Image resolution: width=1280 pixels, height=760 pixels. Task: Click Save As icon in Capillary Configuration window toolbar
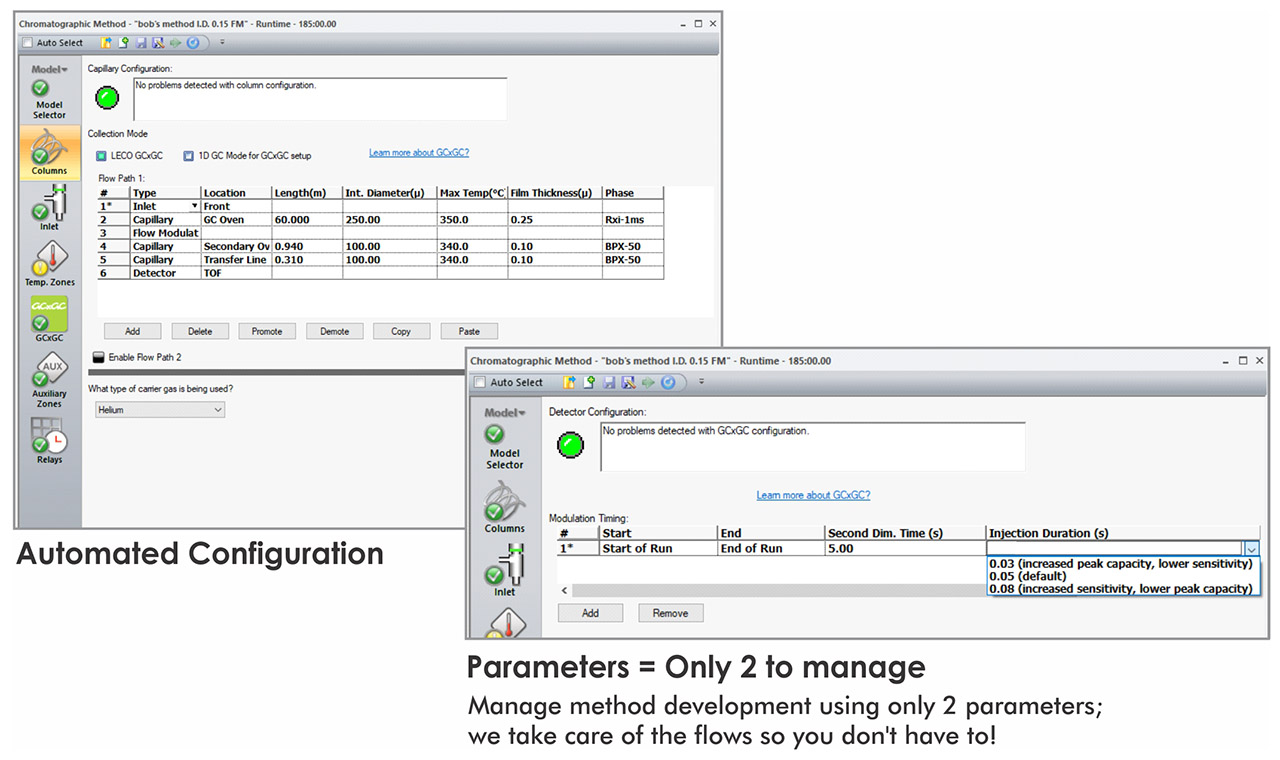tap(158, 43)
